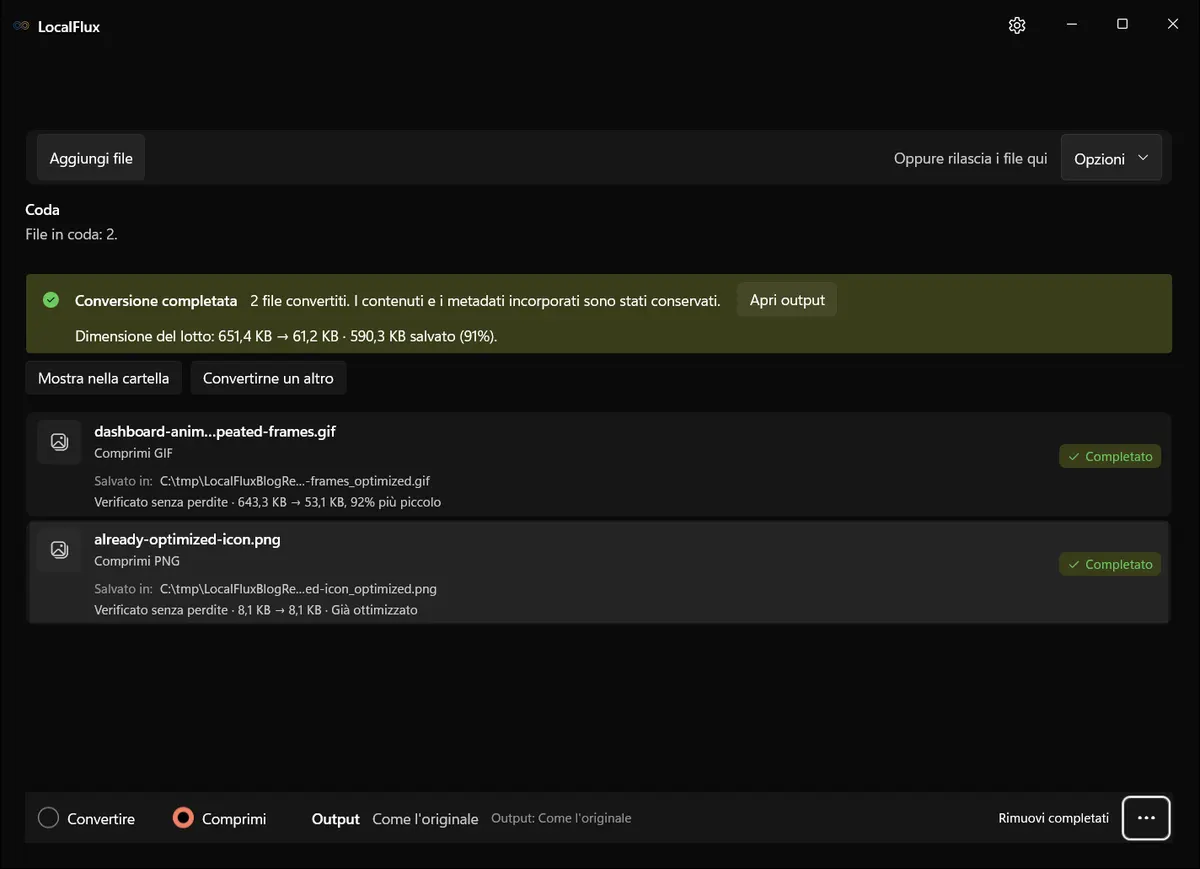Image resolution: width=1200 pixels, height=869 pixels.
Task: Click the 92% più piccolo result line
Action: coord(267,501)
